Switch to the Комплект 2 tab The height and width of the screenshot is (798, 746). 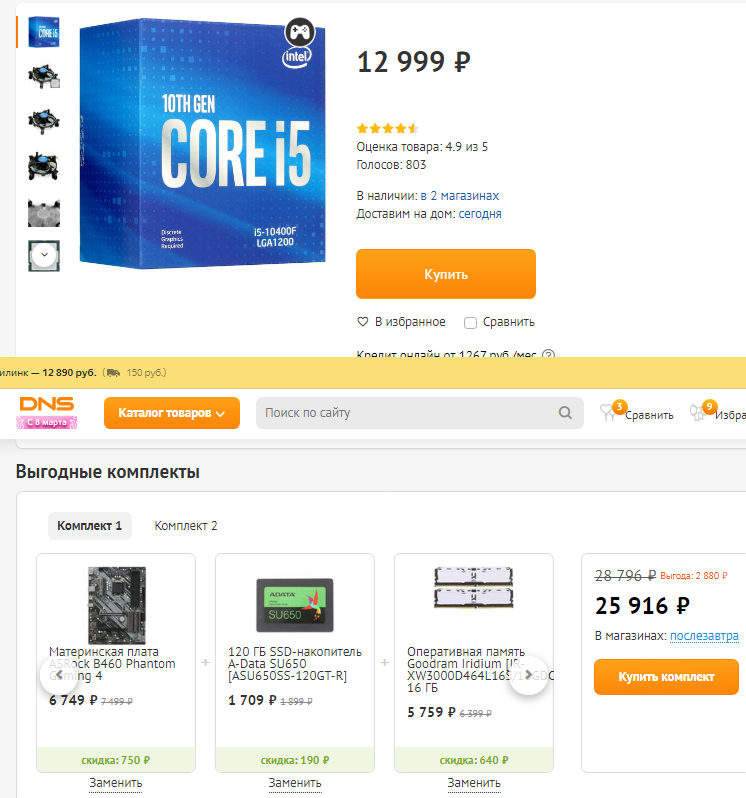coord(186,526)
